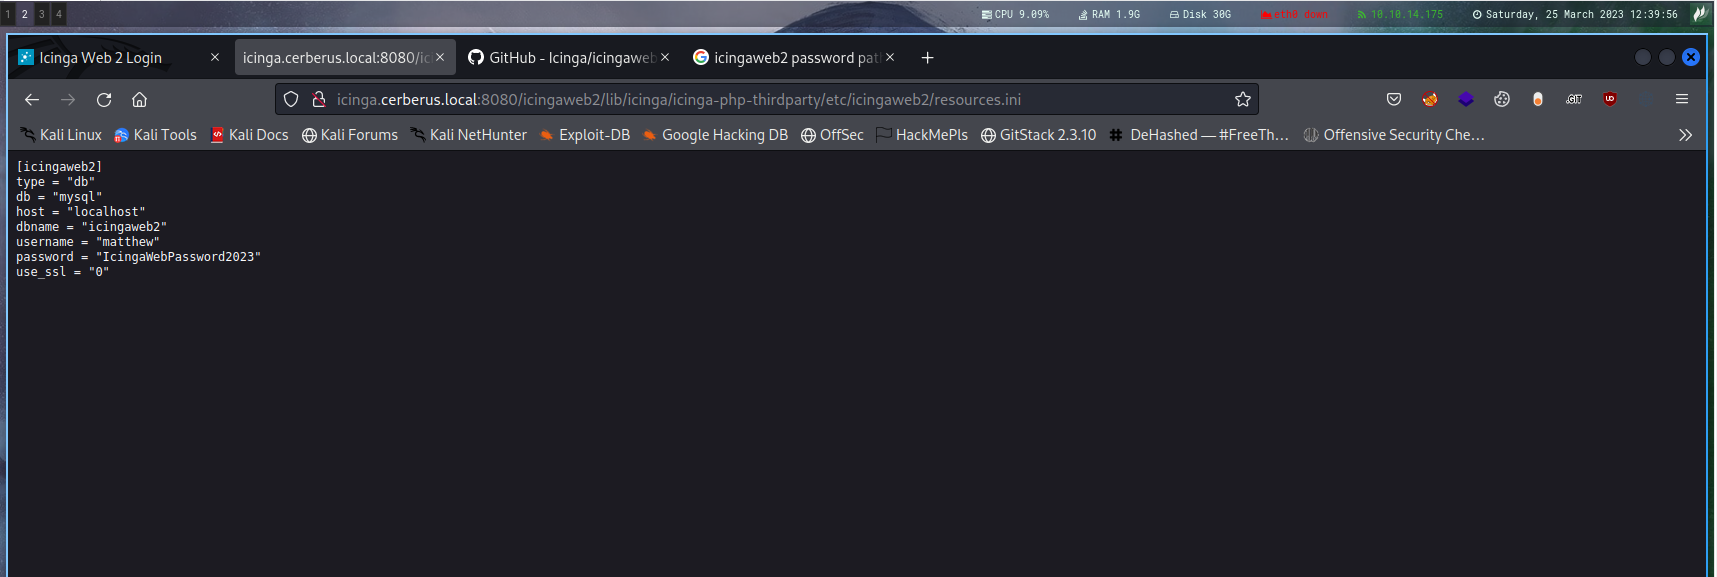Click the red eth0 down indicator
This screenshot has height=577, width=1717.
click(x=1295, y=14)
